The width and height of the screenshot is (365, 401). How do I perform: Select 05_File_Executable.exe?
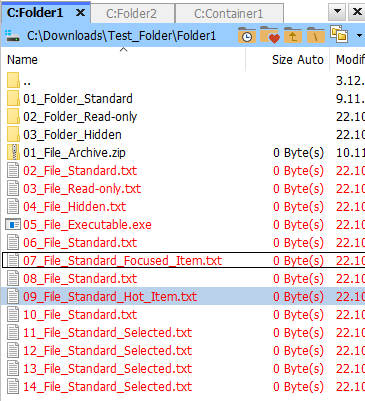(87, 225)
